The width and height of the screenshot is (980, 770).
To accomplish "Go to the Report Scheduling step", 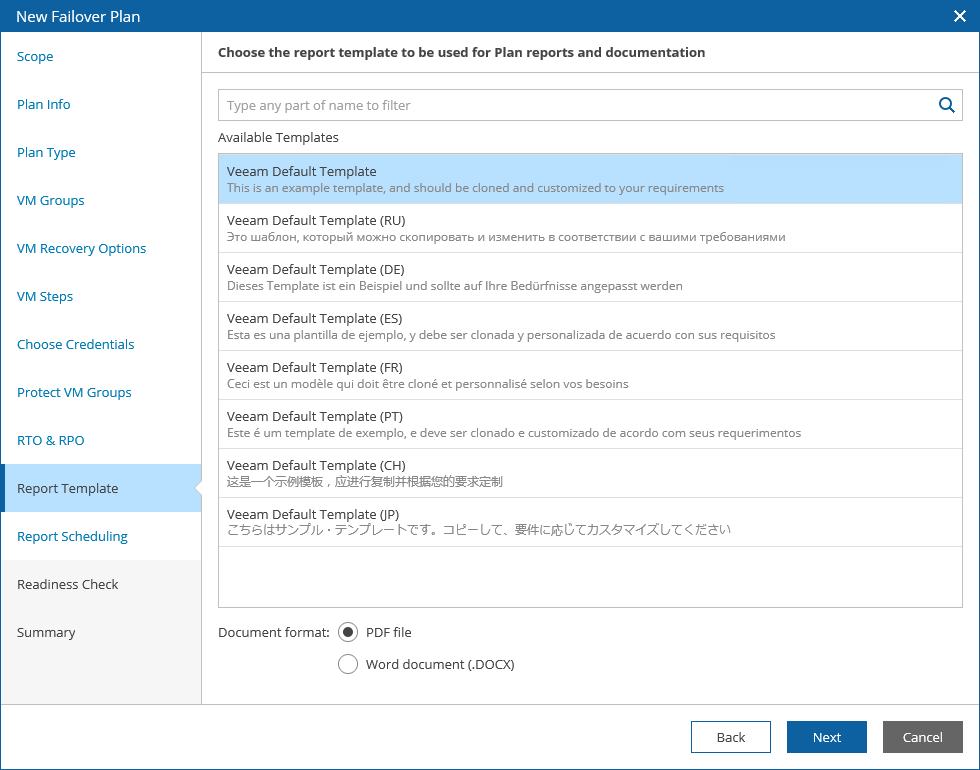I will pyautogui.click(x=73, y=537).
